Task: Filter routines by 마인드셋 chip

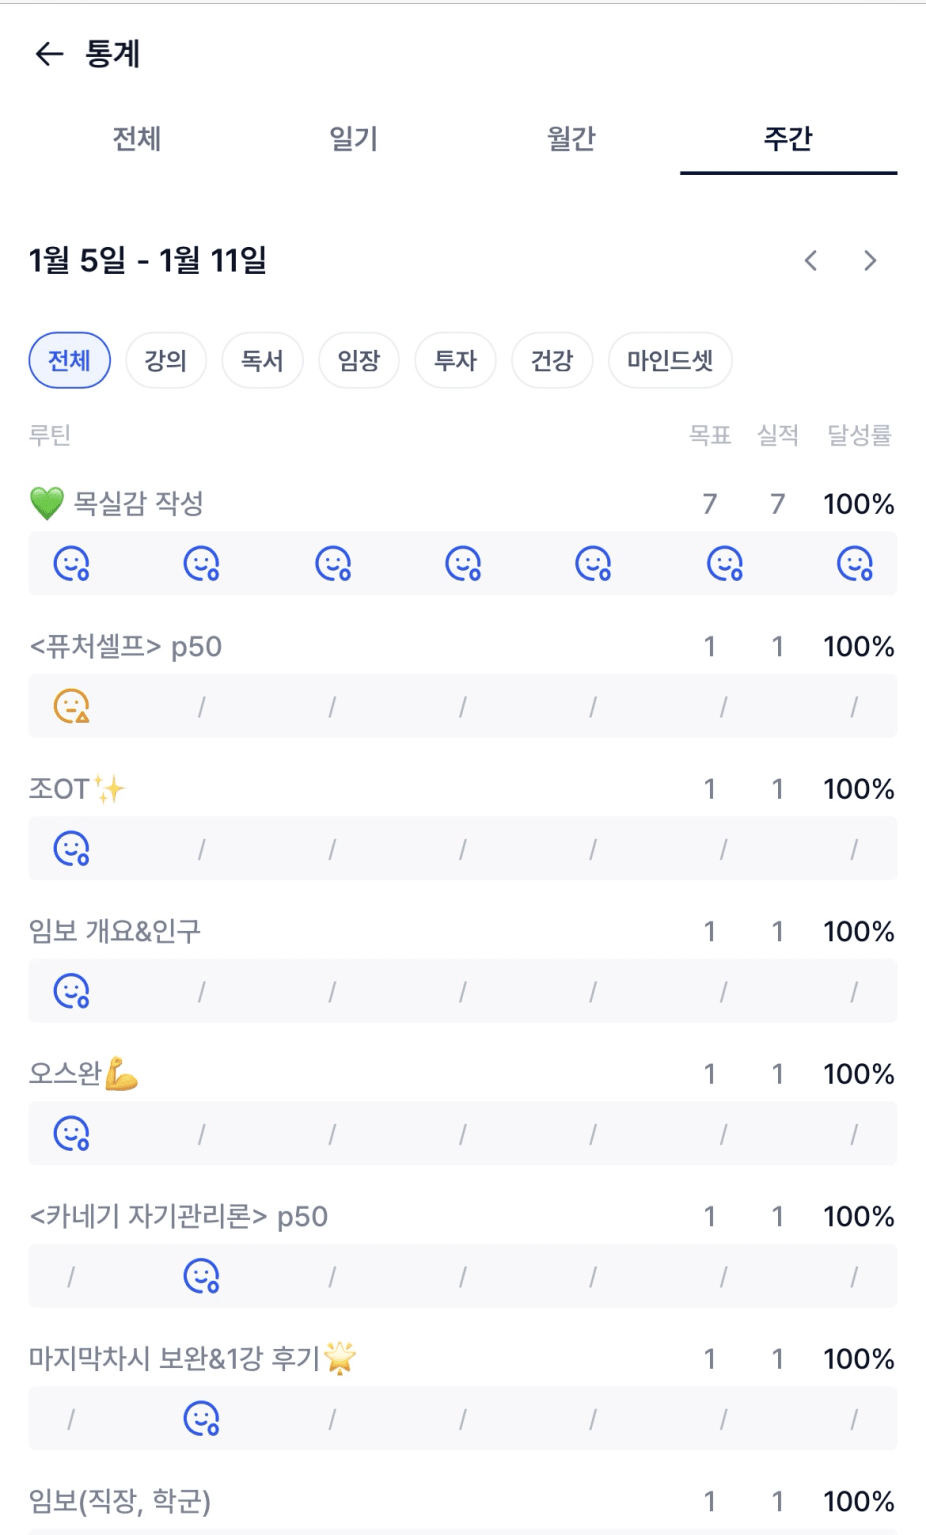Action: click(670, 360)
